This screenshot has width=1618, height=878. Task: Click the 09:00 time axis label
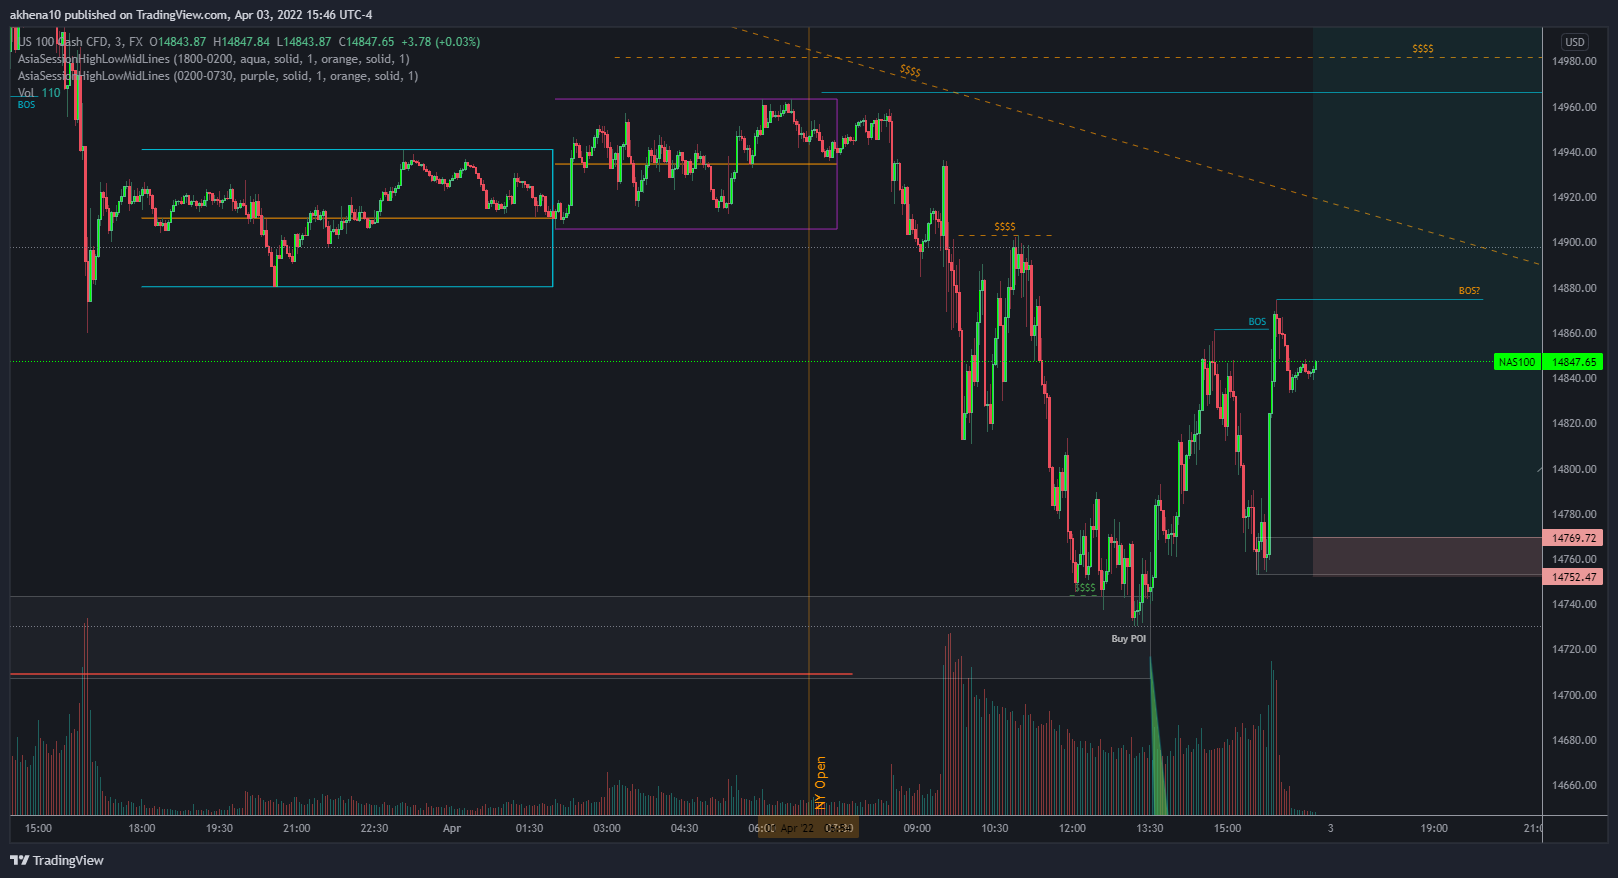pos(917,828)
